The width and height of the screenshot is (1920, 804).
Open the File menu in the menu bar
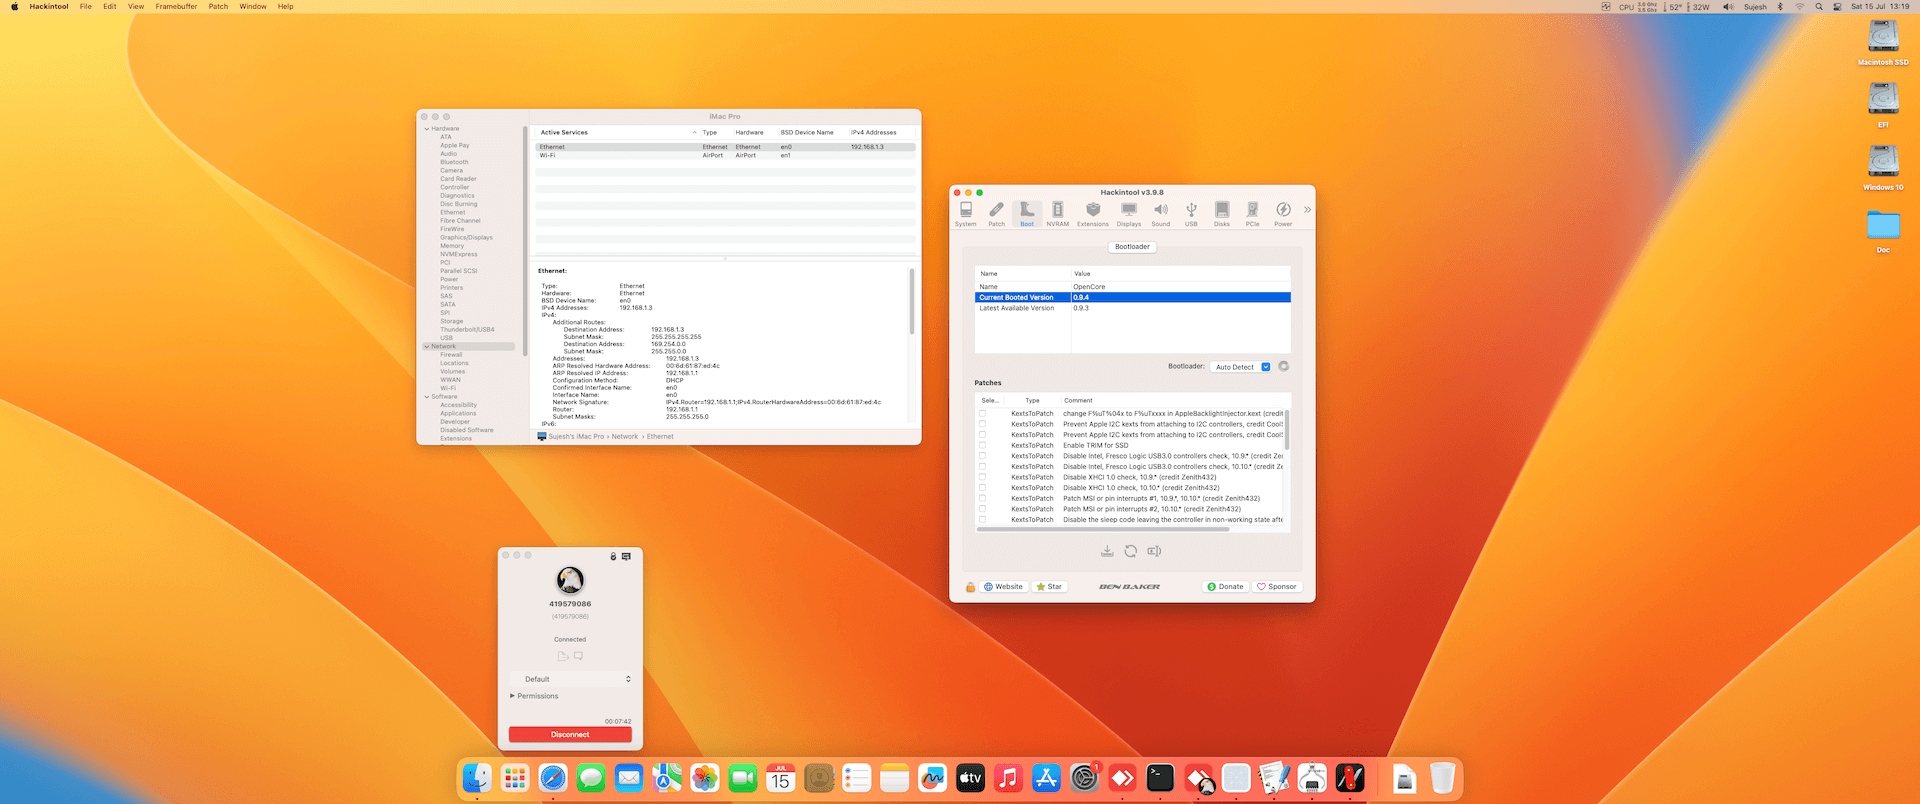coord(86,6)
